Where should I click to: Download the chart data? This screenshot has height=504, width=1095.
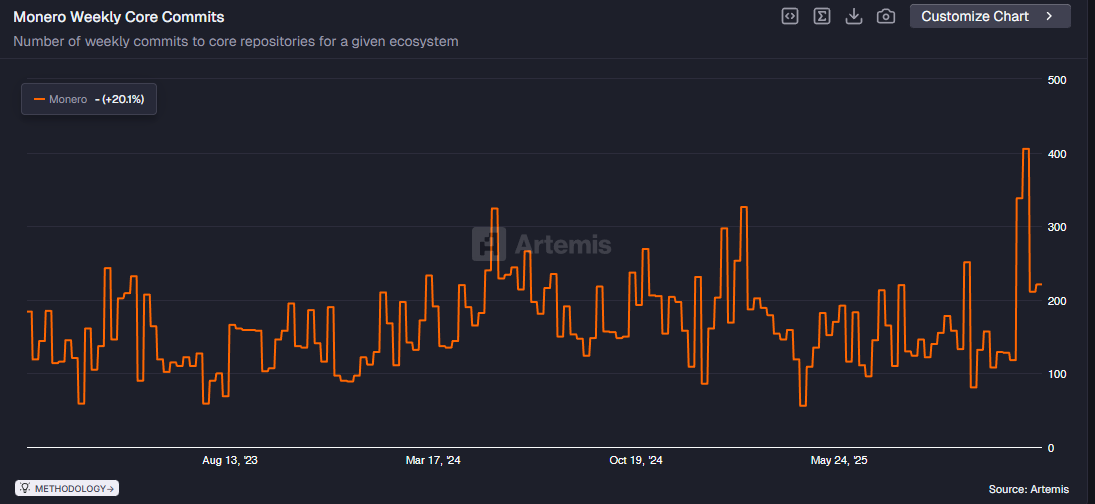tap(853, 16)
